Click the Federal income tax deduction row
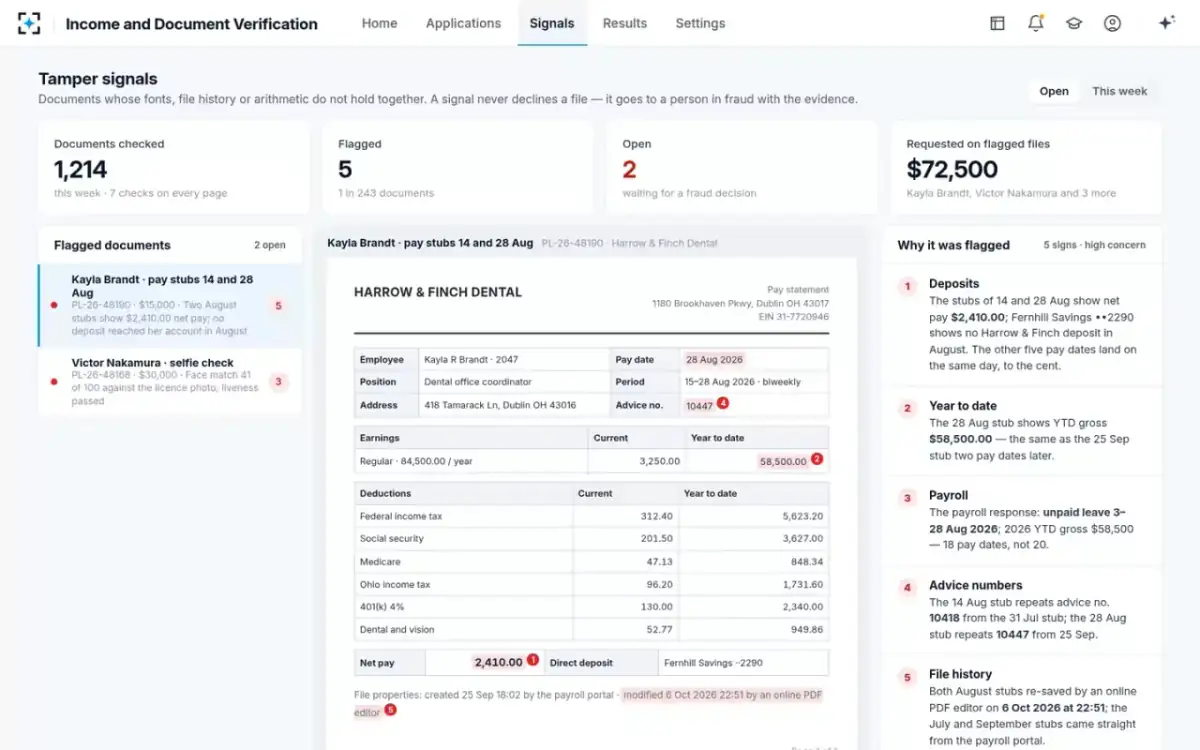 (x=591, y=516)
